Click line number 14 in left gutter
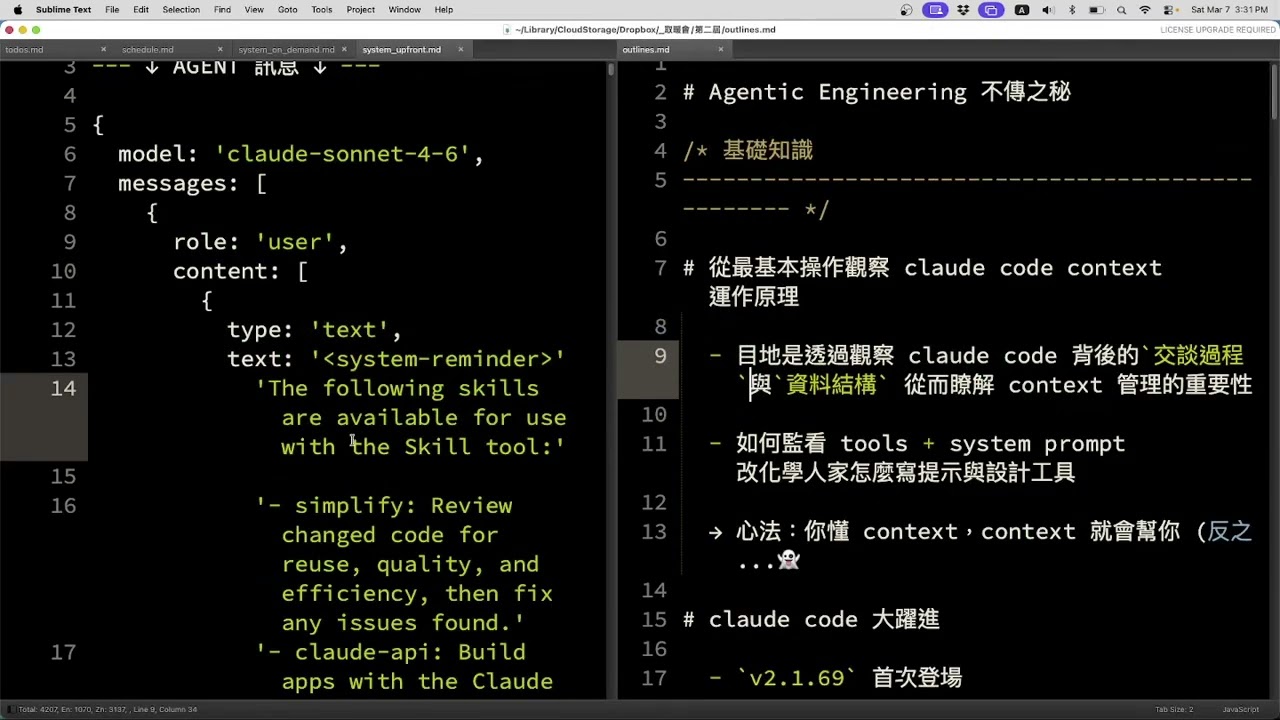This screenshot has width=1280, height=720. pyautogui.click(x=63, y=388)
